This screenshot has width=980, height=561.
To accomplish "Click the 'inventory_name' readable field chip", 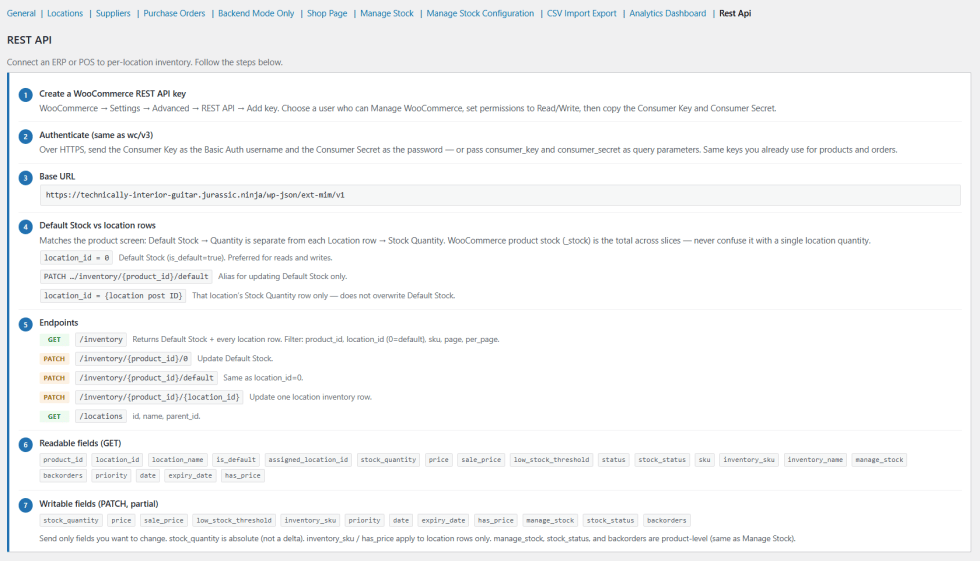I will 815,460.
